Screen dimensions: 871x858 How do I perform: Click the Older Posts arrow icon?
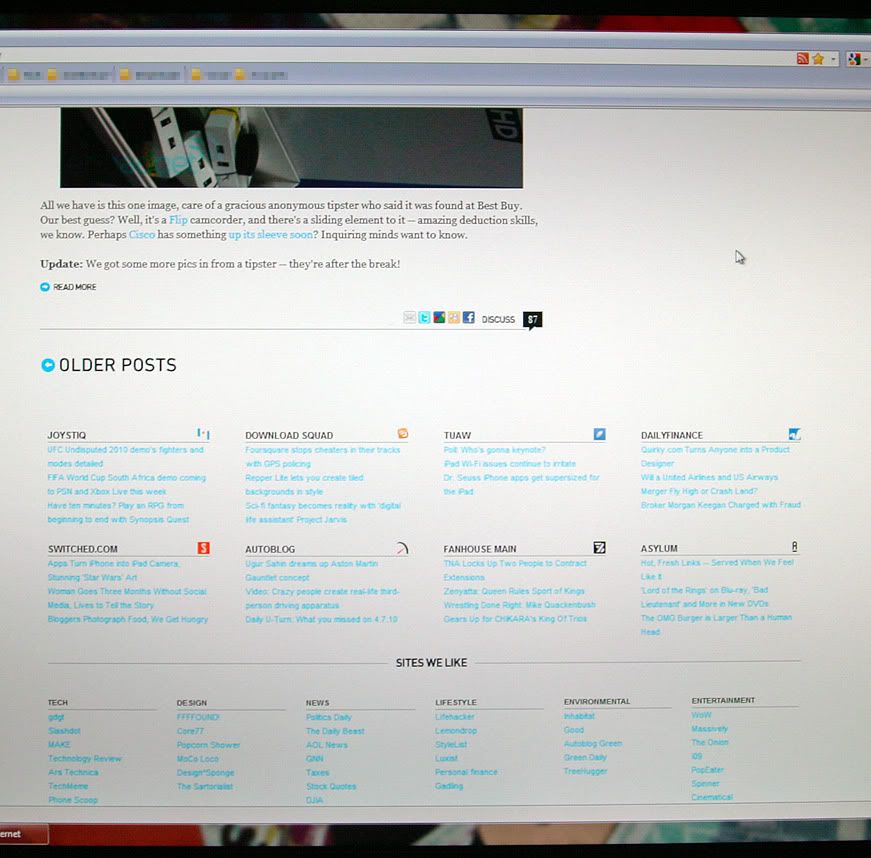48,365
